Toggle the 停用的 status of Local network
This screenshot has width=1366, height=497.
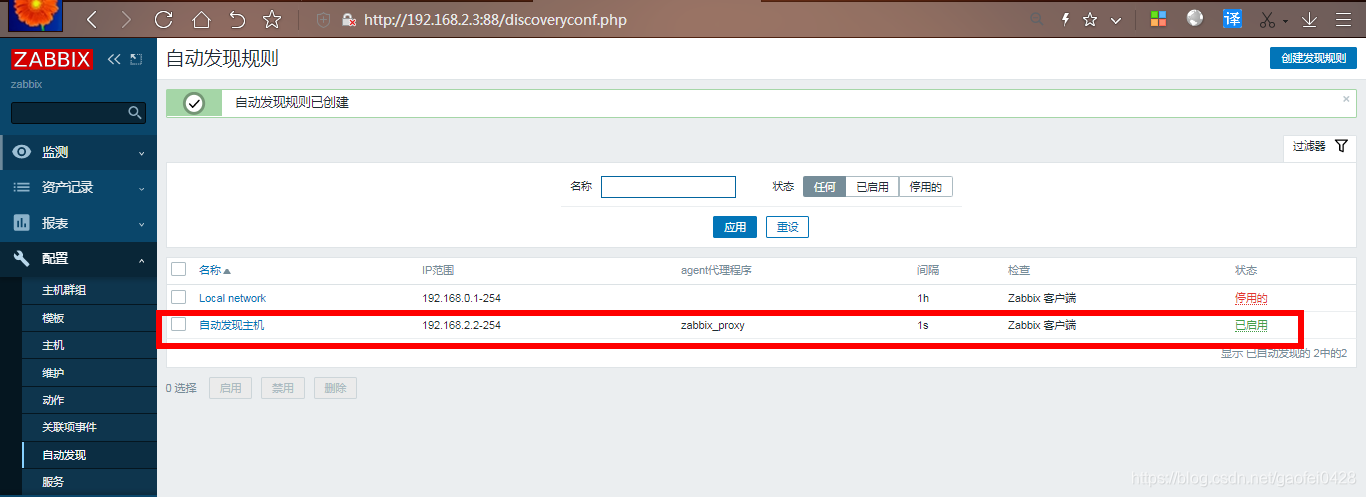(x=1251, y=298)
